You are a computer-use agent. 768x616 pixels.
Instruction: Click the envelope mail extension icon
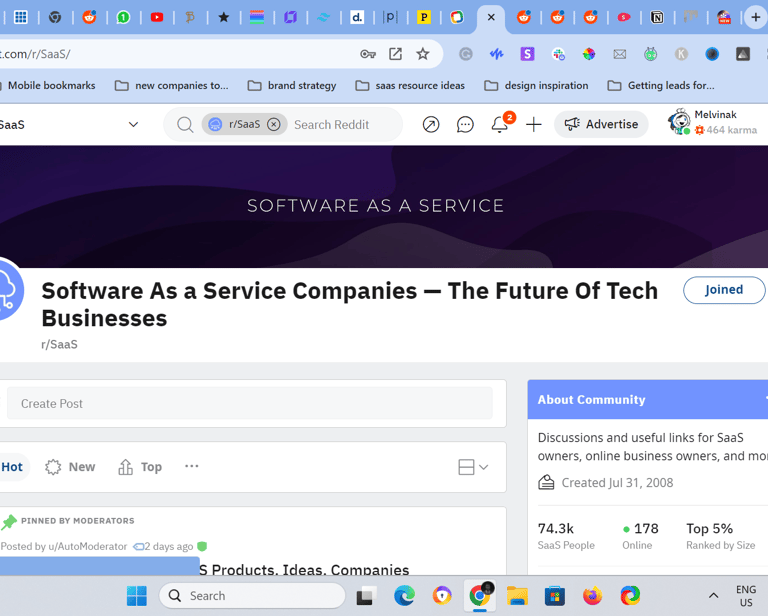620,54
